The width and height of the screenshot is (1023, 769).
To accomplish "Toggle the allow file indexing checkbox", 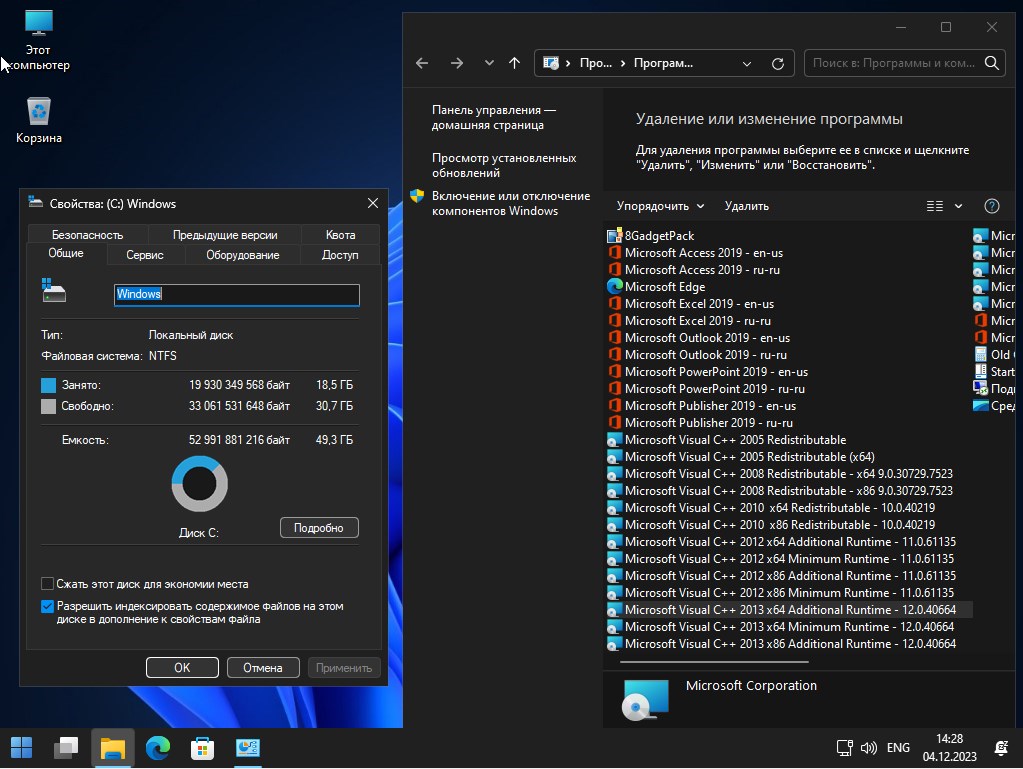I will click(47, 607).
